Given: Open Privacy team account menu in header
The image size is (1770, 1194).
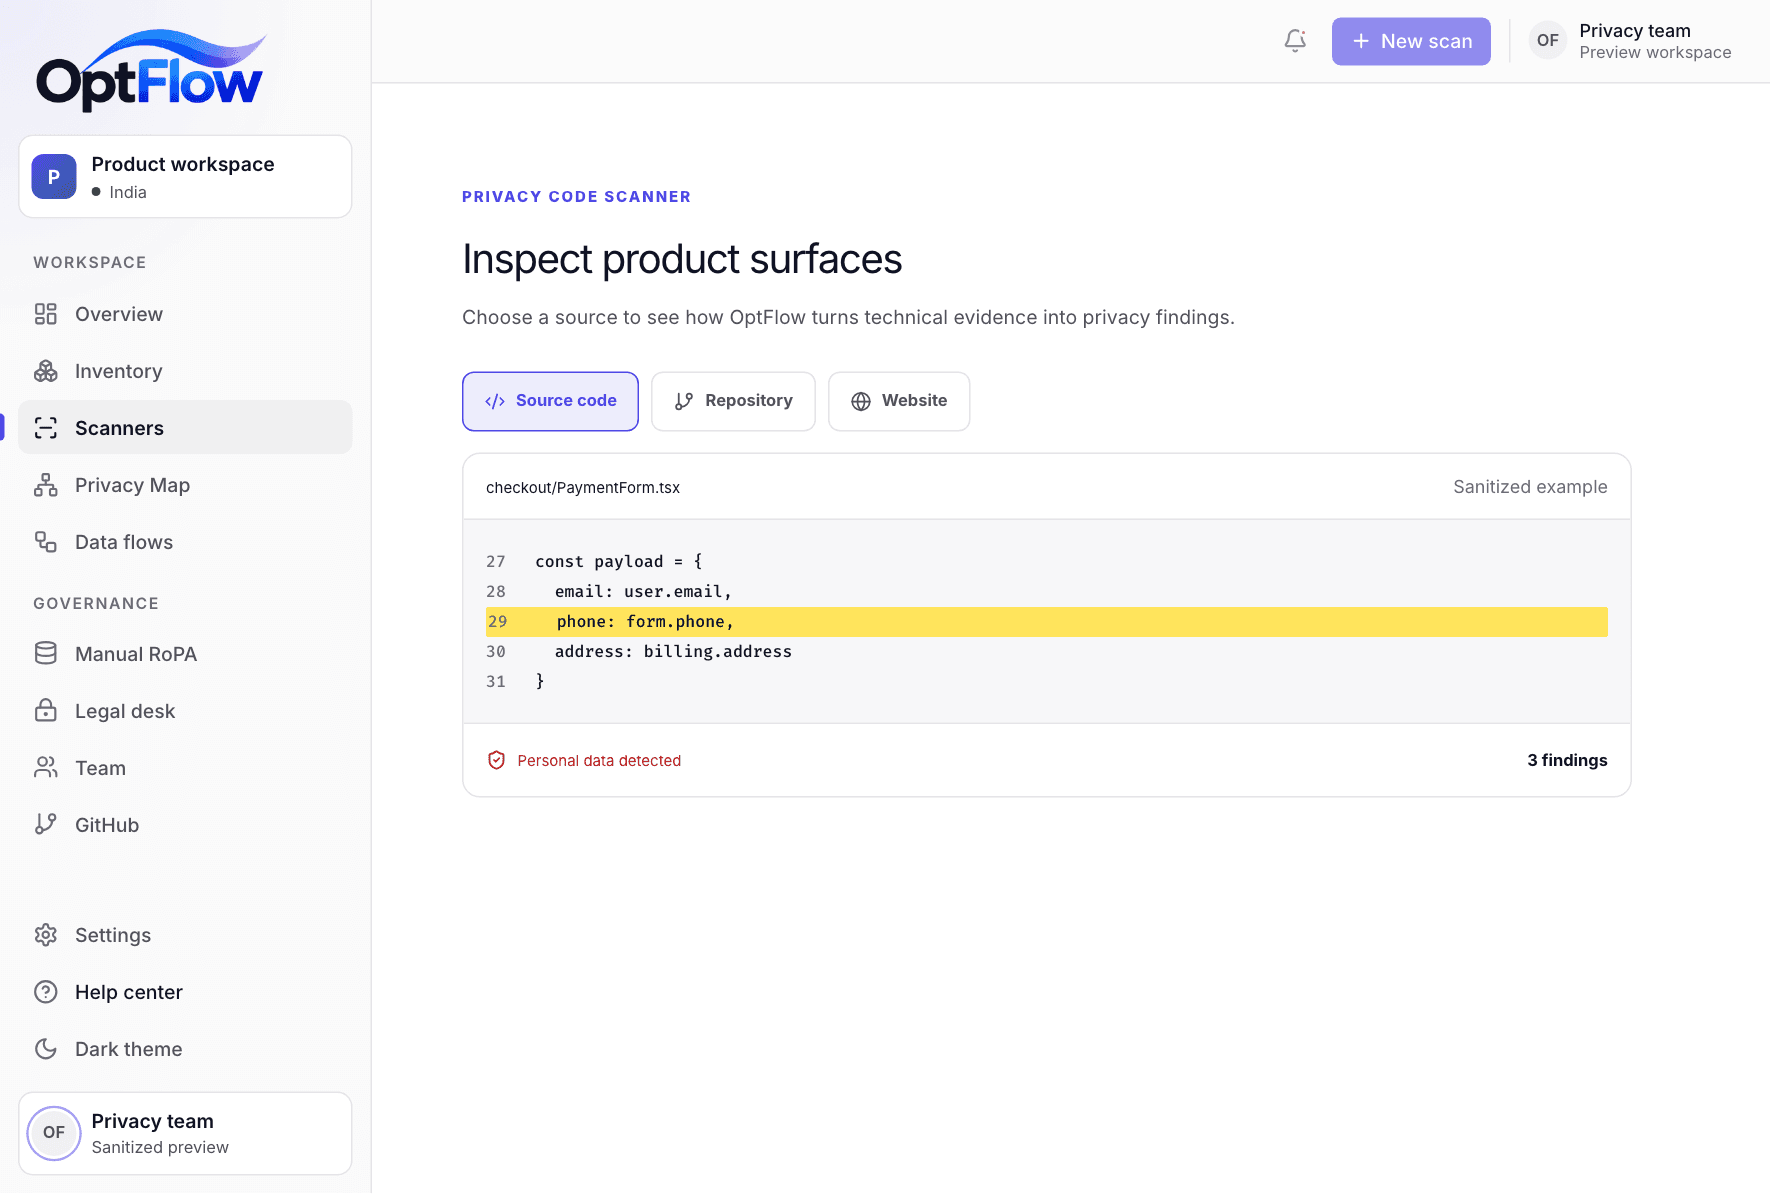Looking at the screenshot, I should coord(1631,41).
